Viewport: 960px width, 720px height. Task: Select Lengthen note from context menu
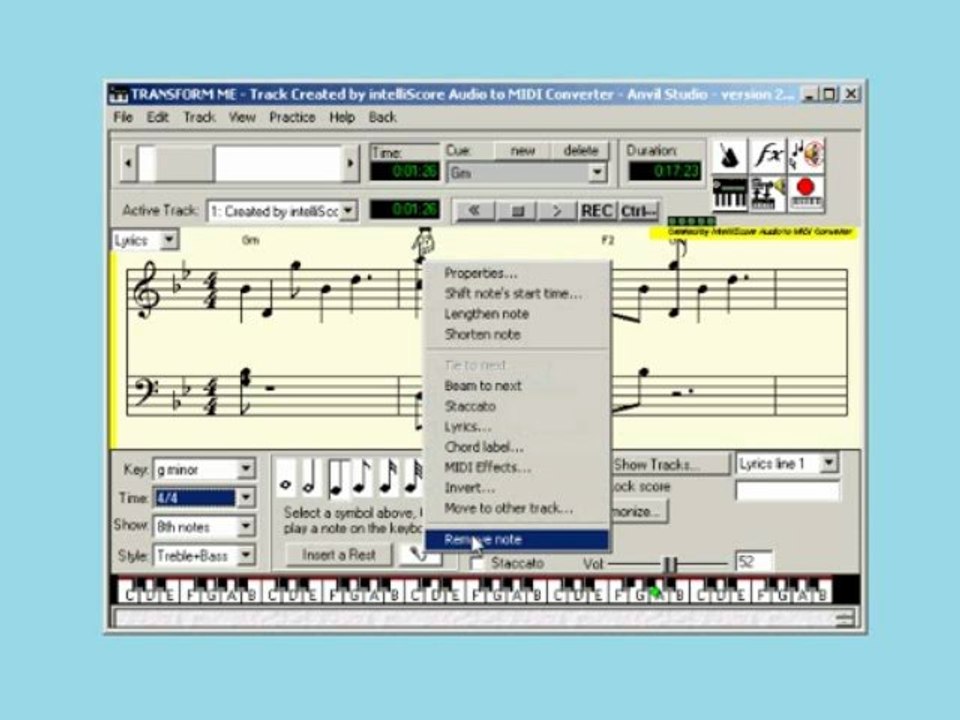(x=517, y=314)
